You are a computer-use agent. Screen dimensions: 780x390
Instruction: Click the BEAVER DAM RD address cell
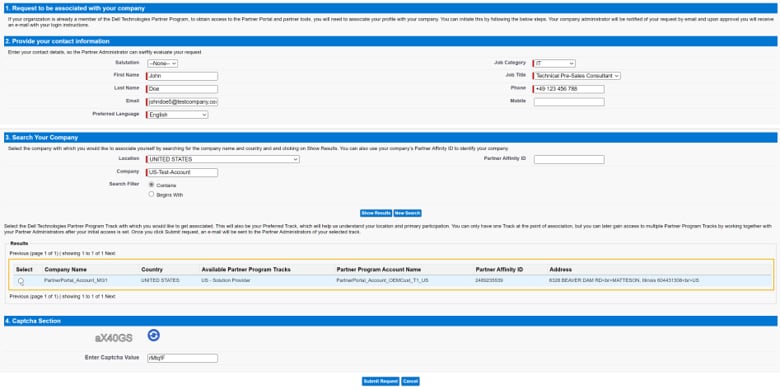624,281
